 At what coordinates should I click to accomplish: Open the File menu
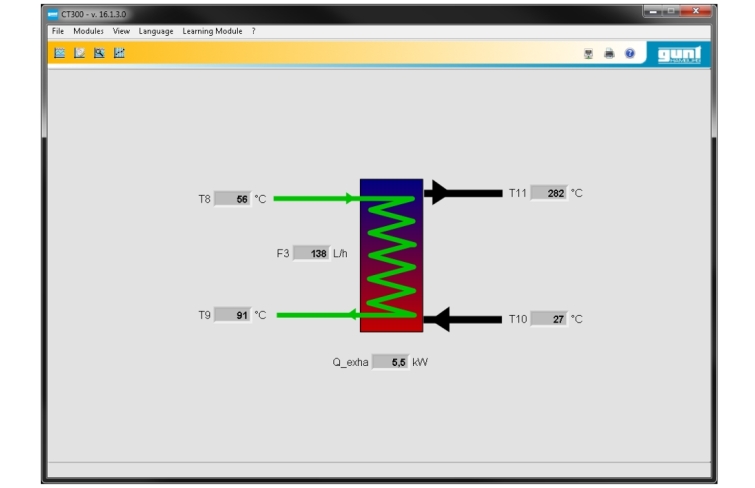pyautogui.click(x=58, y=31)
